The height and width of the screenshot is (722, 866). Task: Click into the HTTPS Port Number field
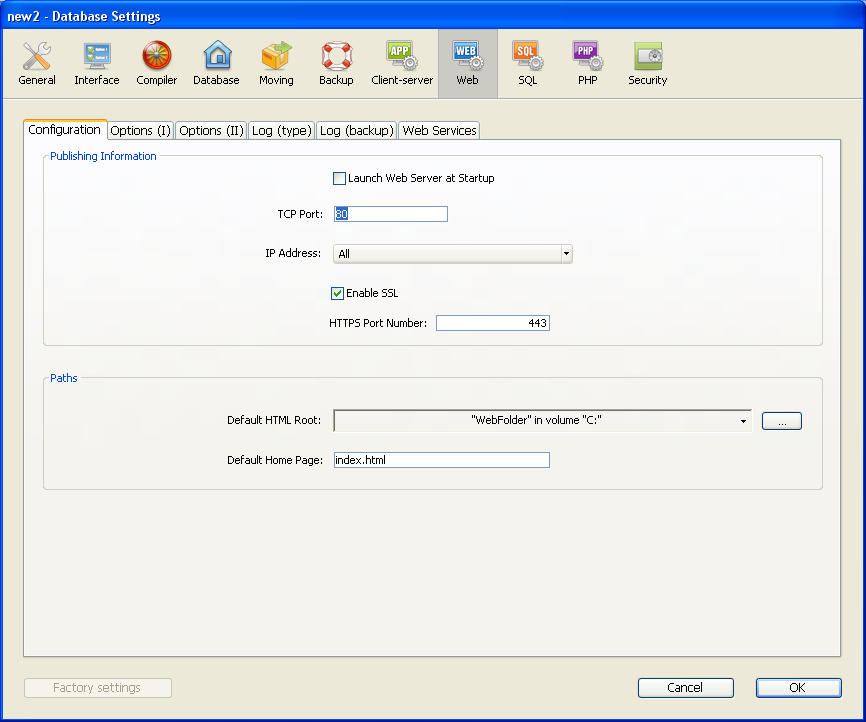tap(492, 323)
